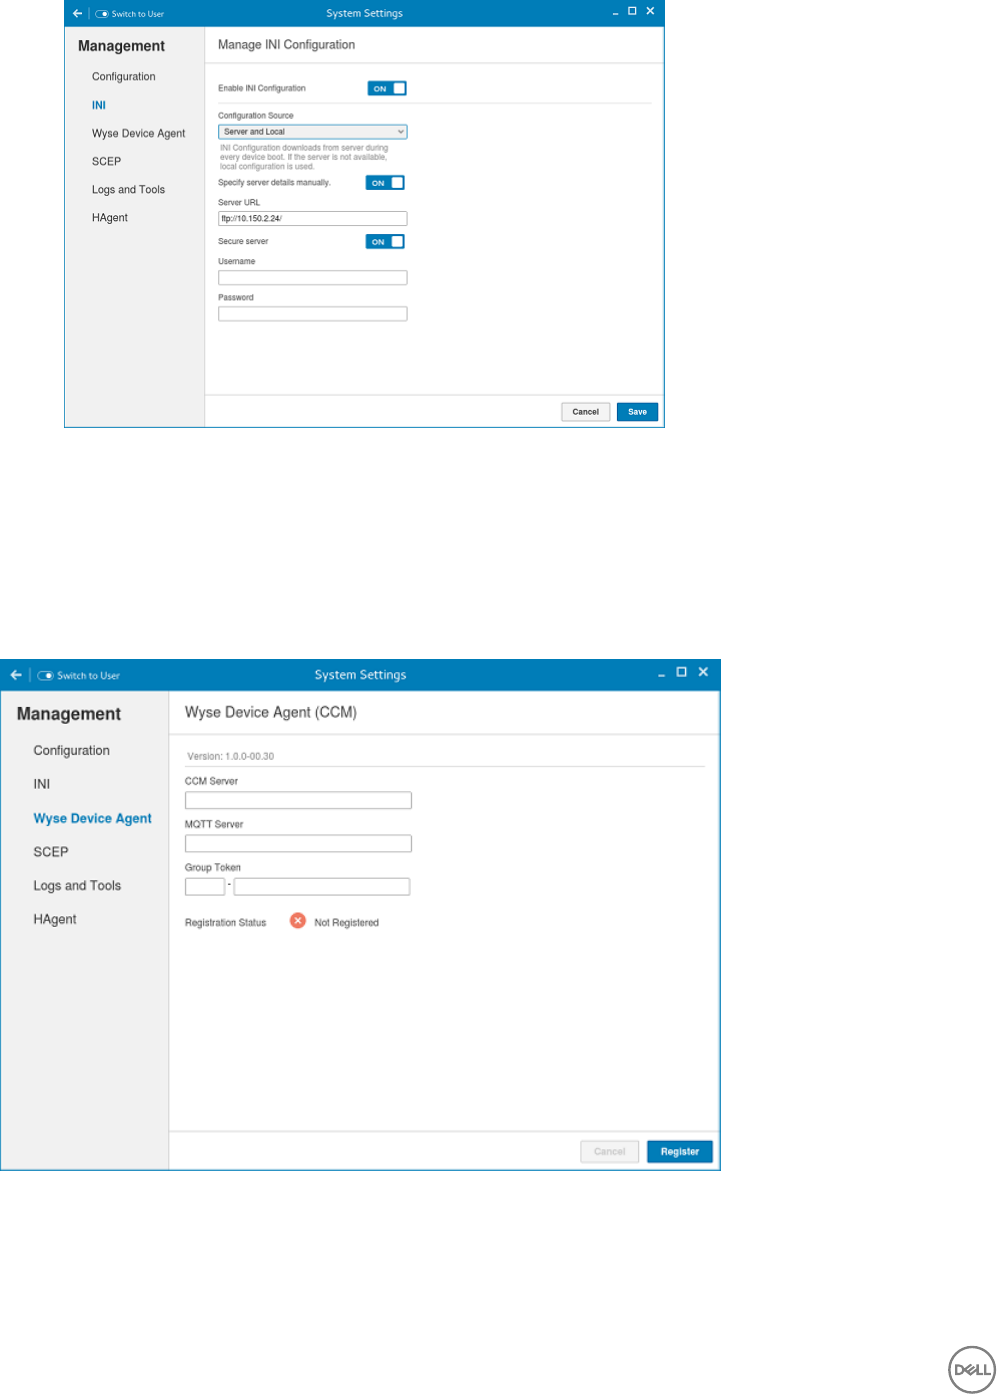Click the Not Registered status icon
The width and height of the screenshot is (997, 1394).
pyautogui.click(x=298, y=921)
